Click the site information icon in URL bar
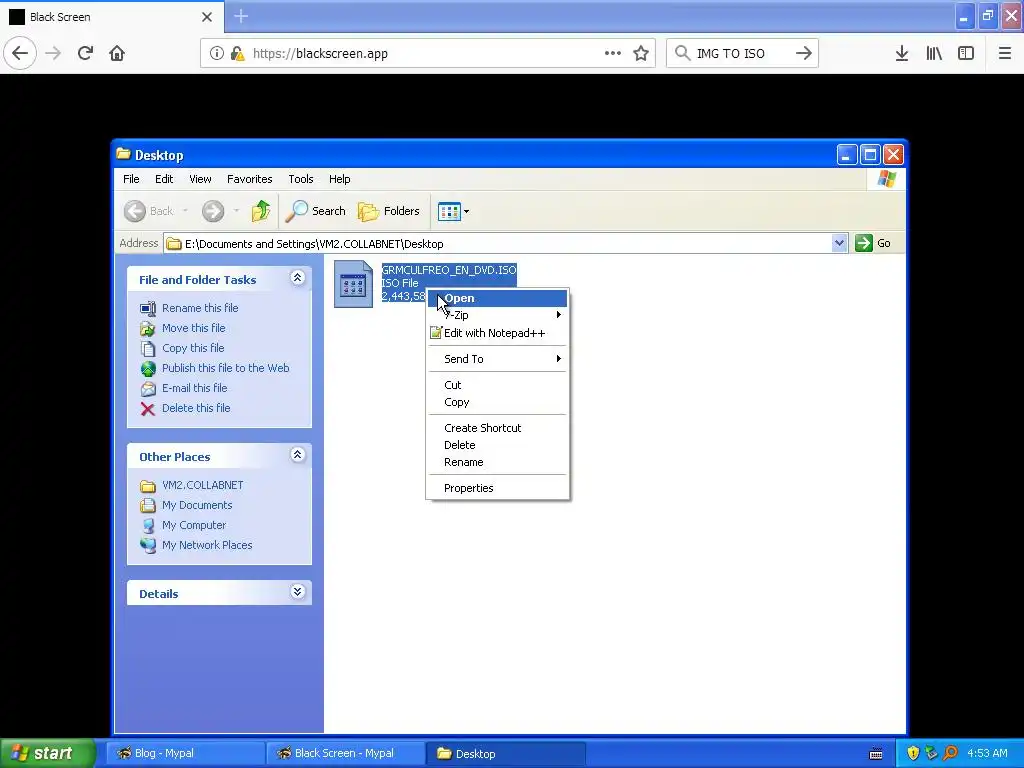The height and width of the screenshot is (768, 1024). pyautogui.click(x=217, y=54)
